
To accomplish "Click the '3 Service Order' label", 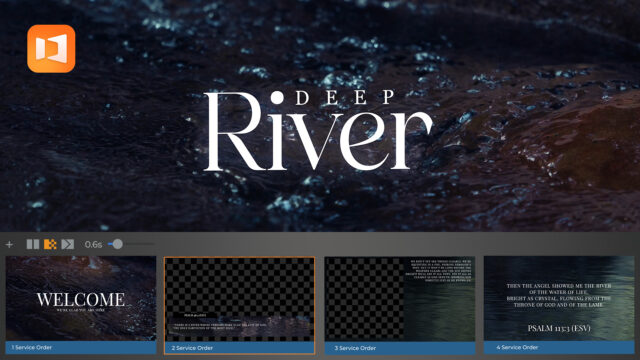I will (355, 348).
